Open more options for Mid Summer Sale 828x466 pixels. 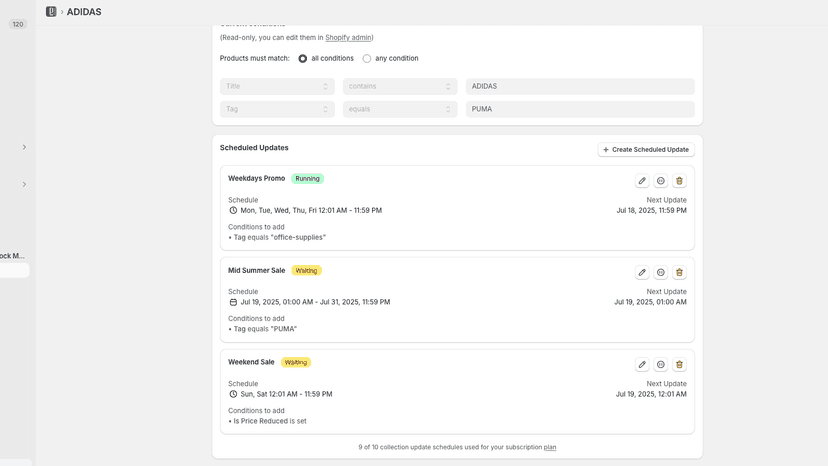pos(661,273)
